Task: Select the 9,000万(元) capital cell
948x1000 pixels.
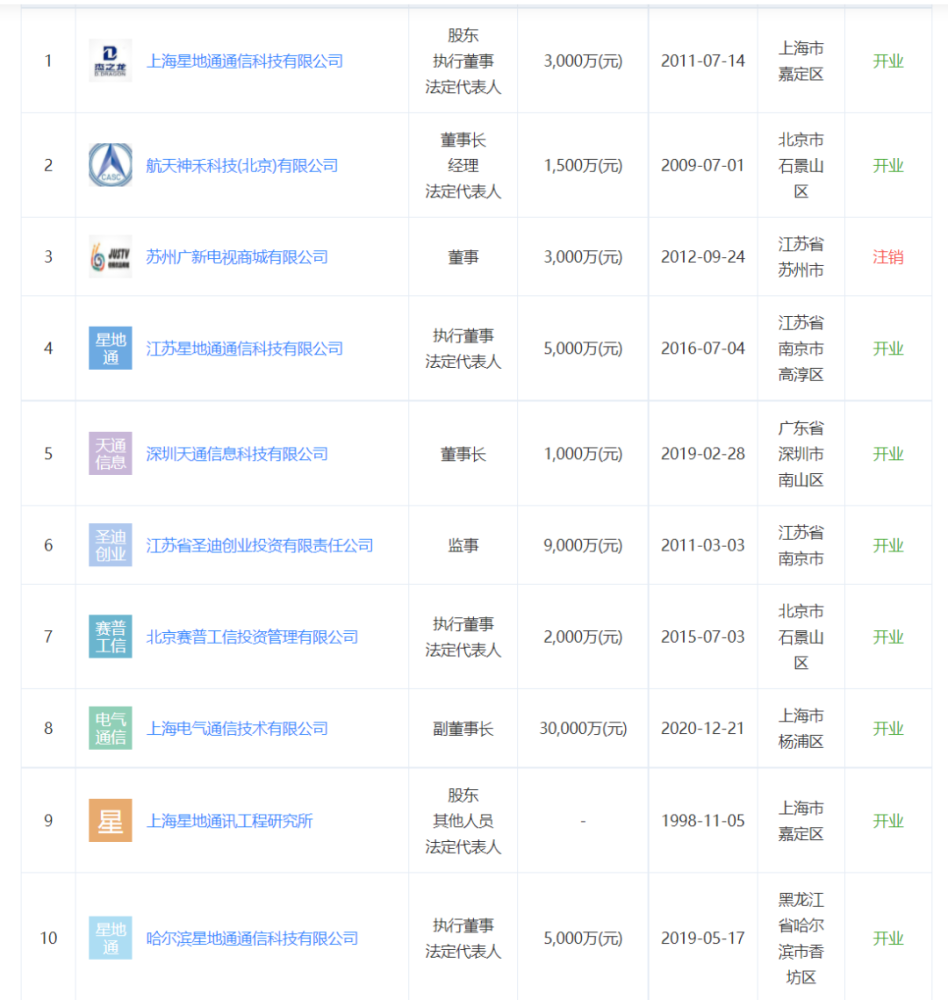Action: click(x=583, y=545)
